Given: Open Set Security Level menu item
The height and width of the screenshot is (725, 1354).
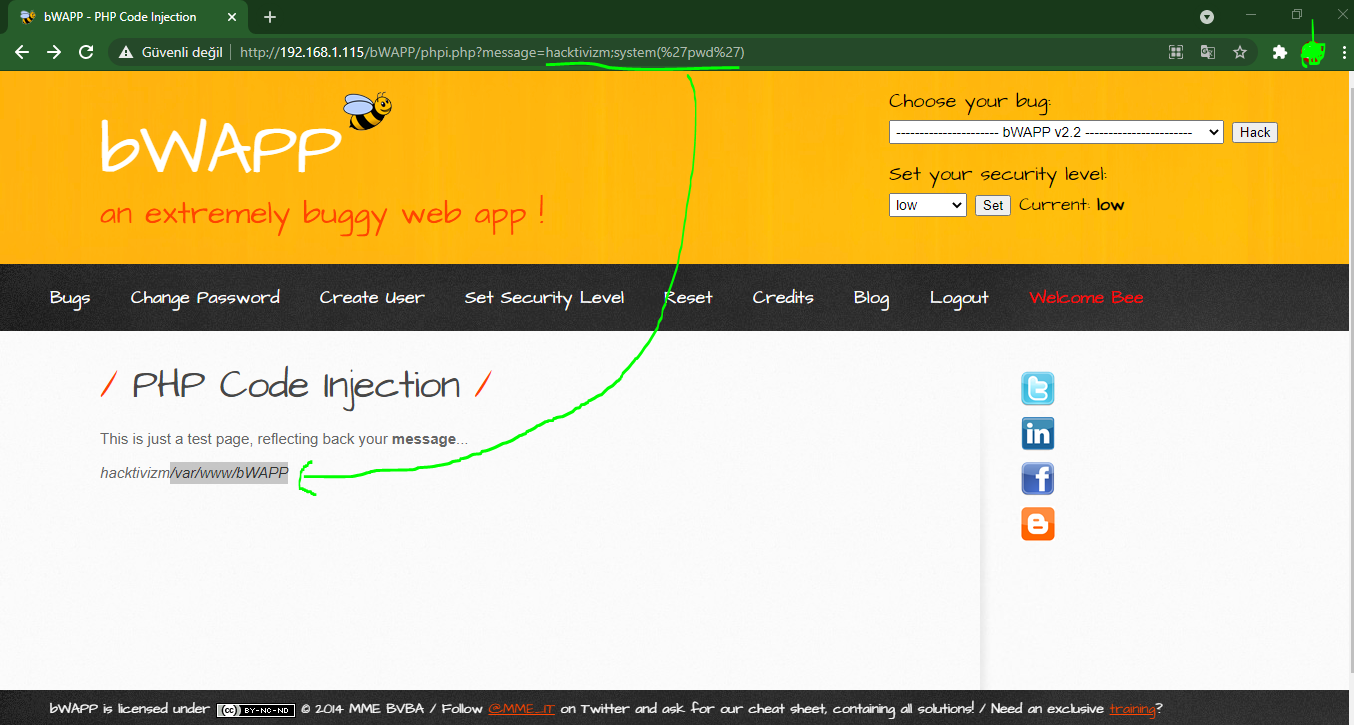Looking at the screenshot, I should 545,298.
